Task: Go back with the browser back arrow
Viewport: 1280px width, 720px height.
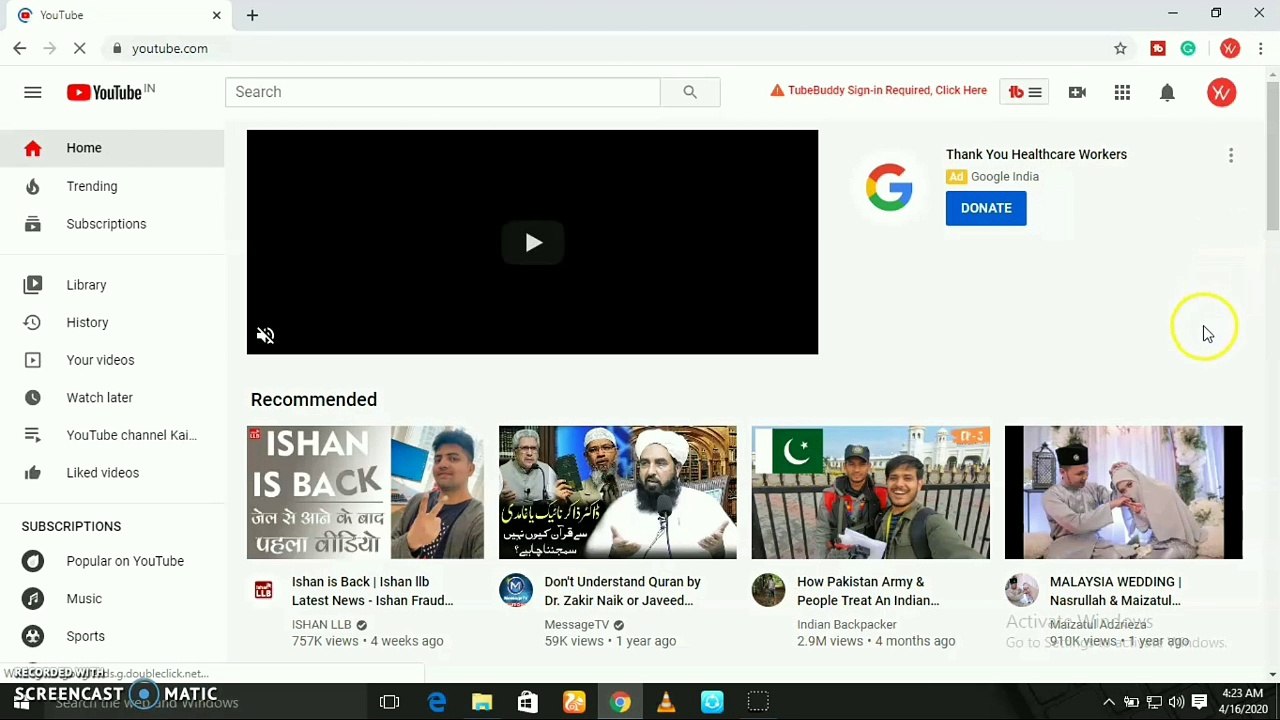Action: (20, 48)
